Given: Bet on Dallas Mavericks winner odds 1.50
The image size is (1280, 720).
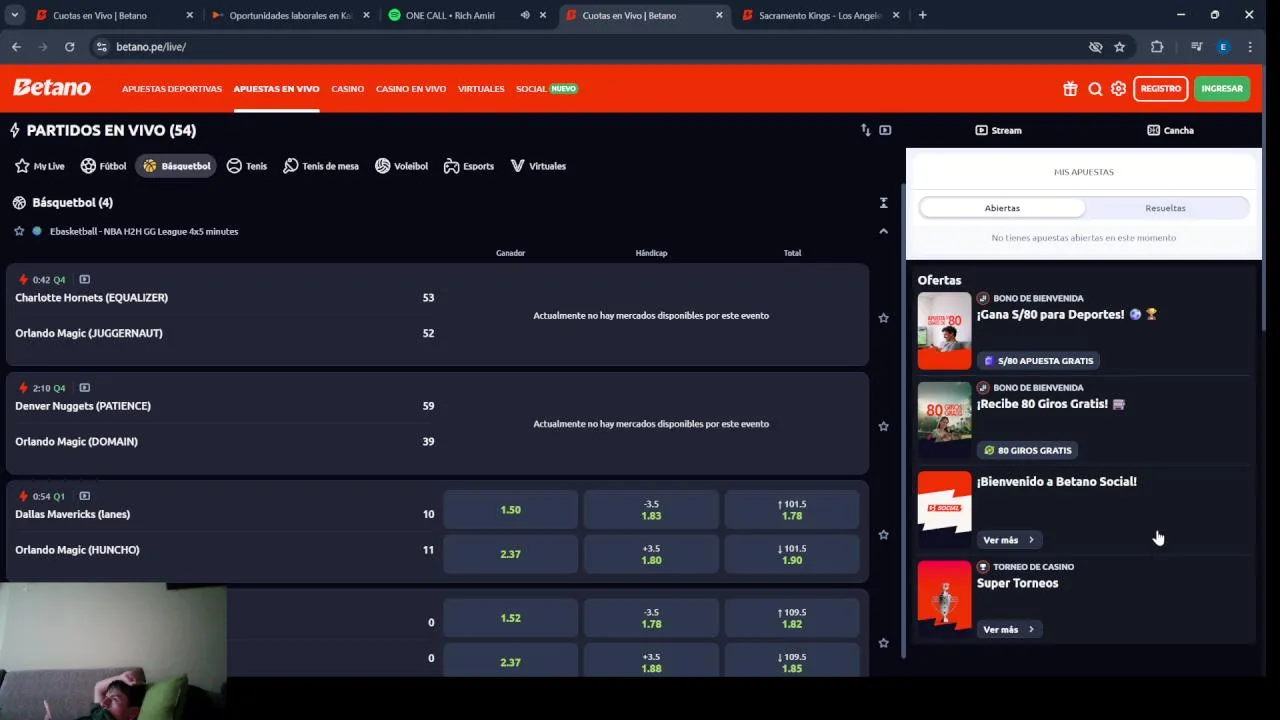Looking at the screenshot, I should coord(510,510).
